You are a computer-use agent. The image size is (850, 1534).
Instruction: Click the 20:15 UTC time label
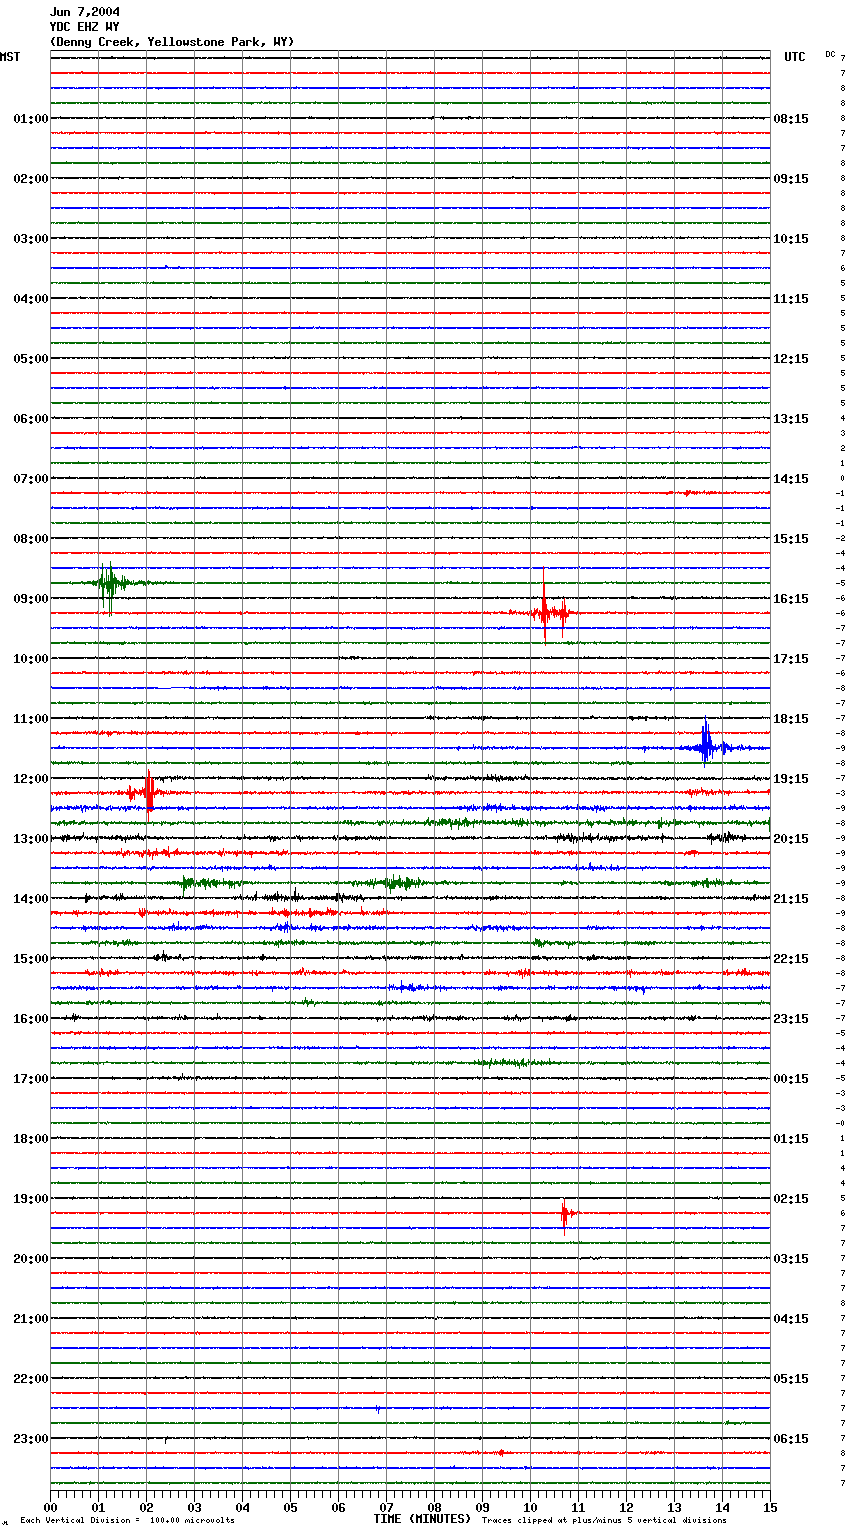click(x=791, y=839)
